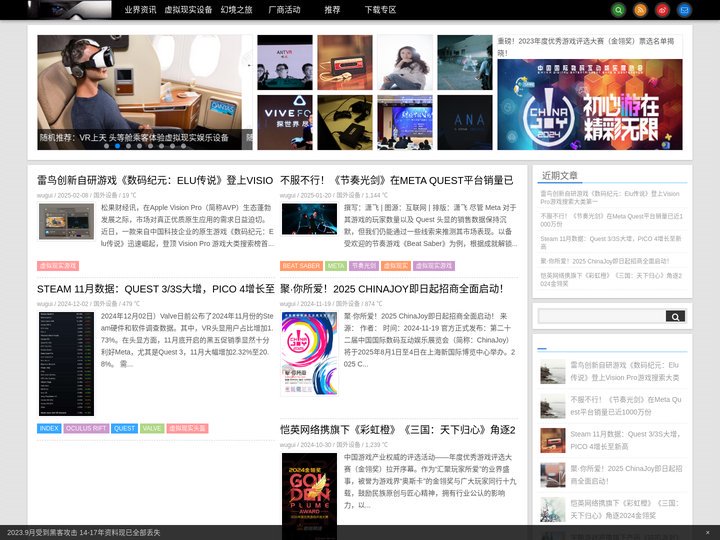Viewport: 720px width, 540px height.
Task: Open sidebar thumbnail beside 聚·你所爱 entry
Action: coord(553,475)
